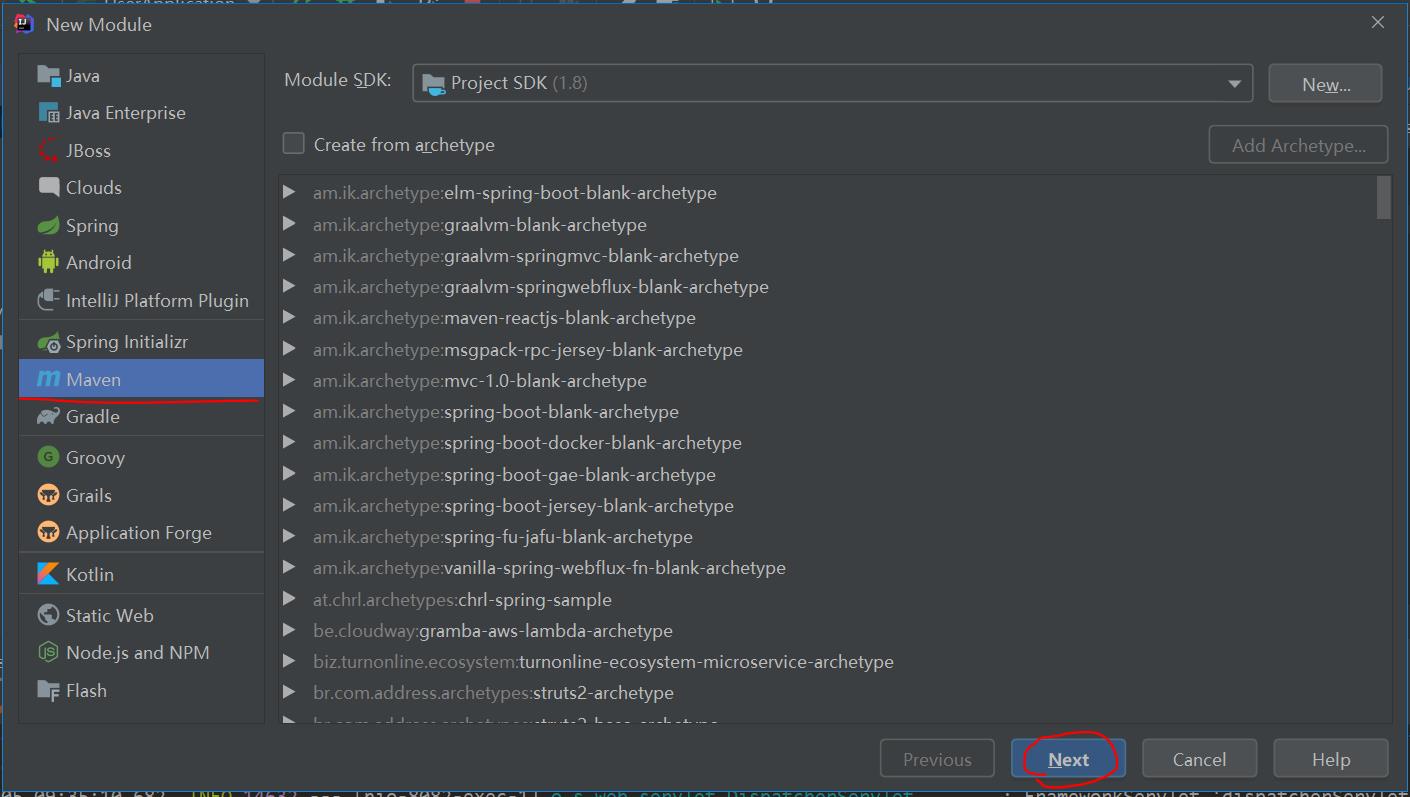Click the Flash folder icon
Screen dimensions: 1410x797
pos(48,691)
